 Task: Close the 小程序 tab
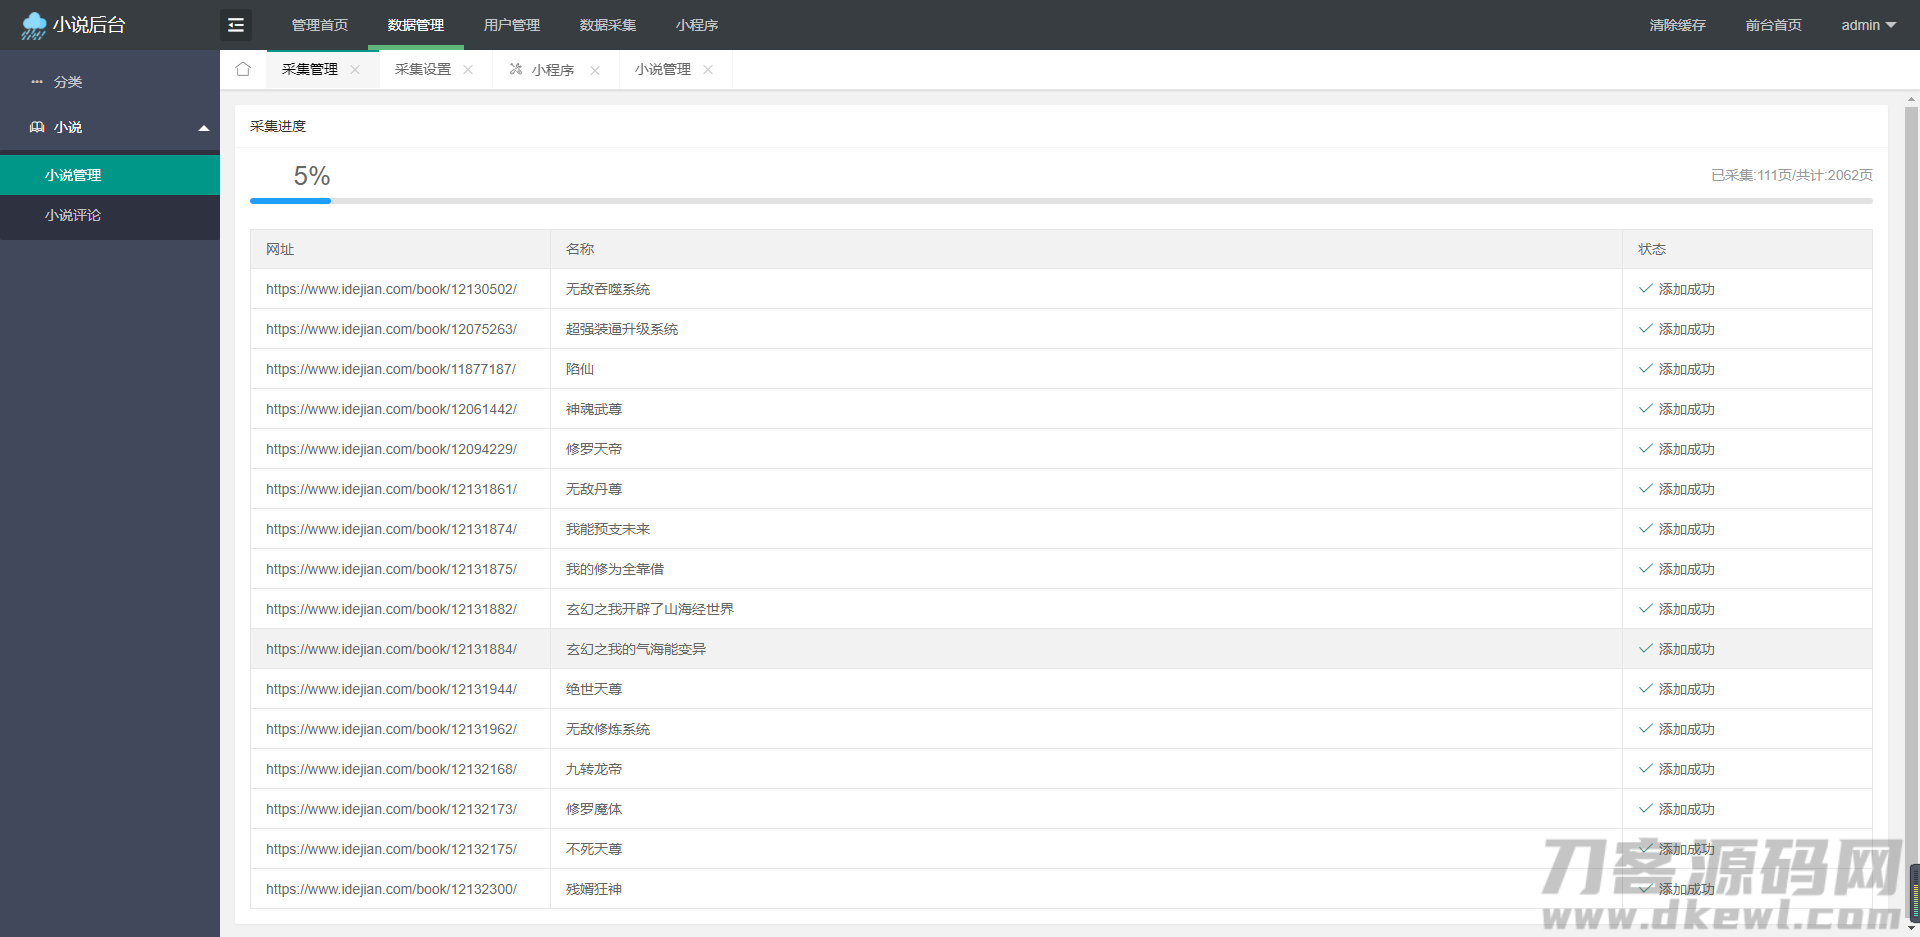(x=595, y=70)
